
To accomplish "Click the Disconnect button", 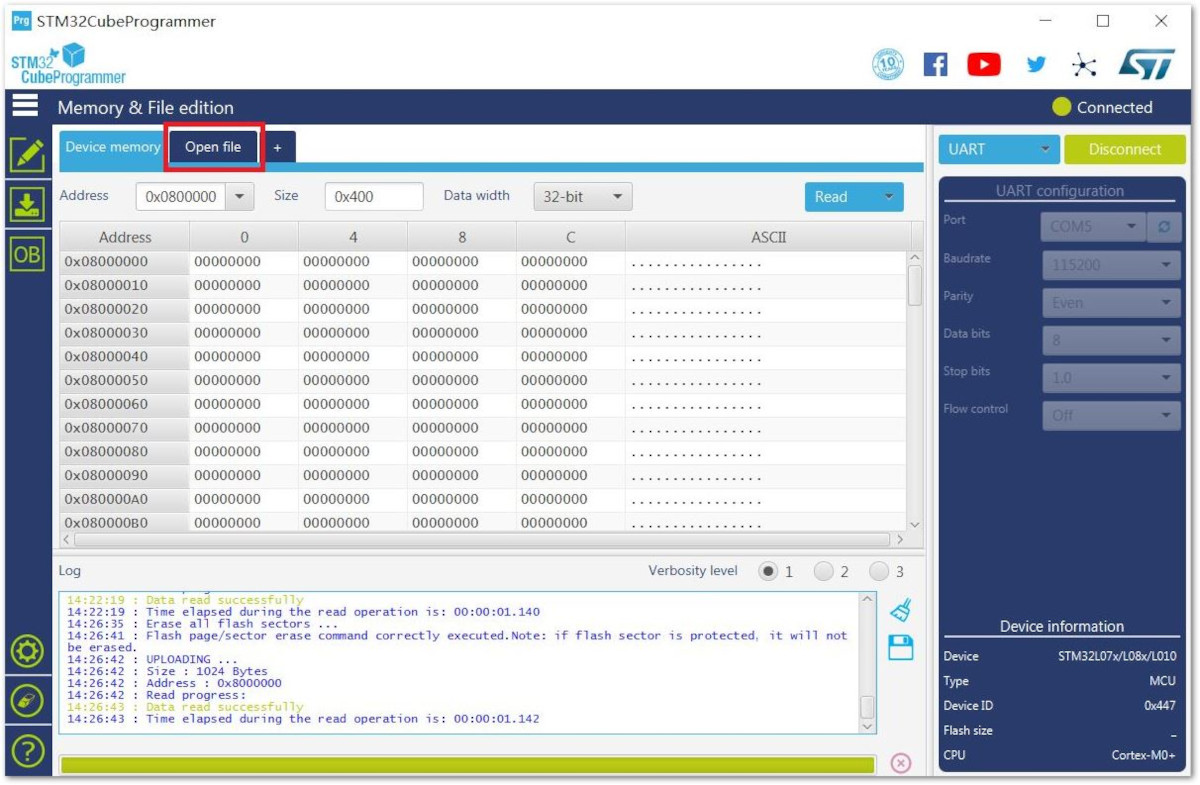I will click(1125, 149).
